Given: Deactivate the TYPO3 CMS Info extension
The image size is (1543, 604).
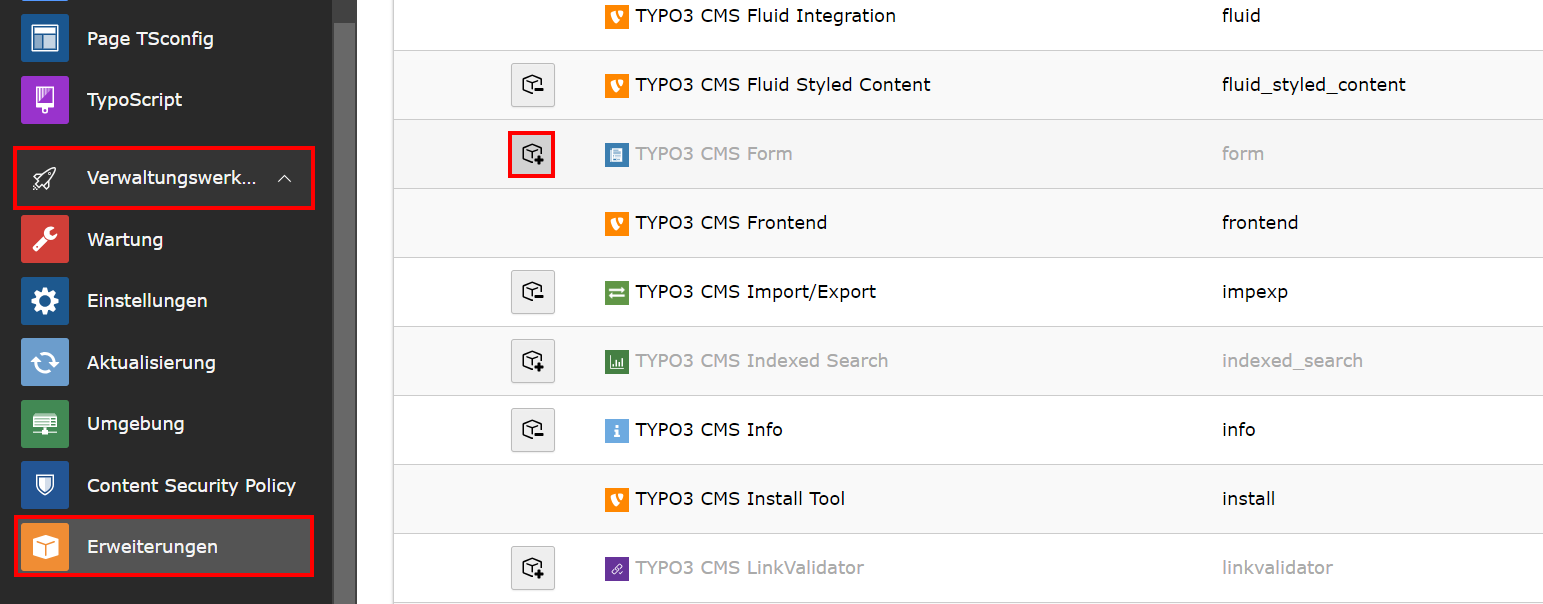Looking at the screenshot, I should point(533,430).
